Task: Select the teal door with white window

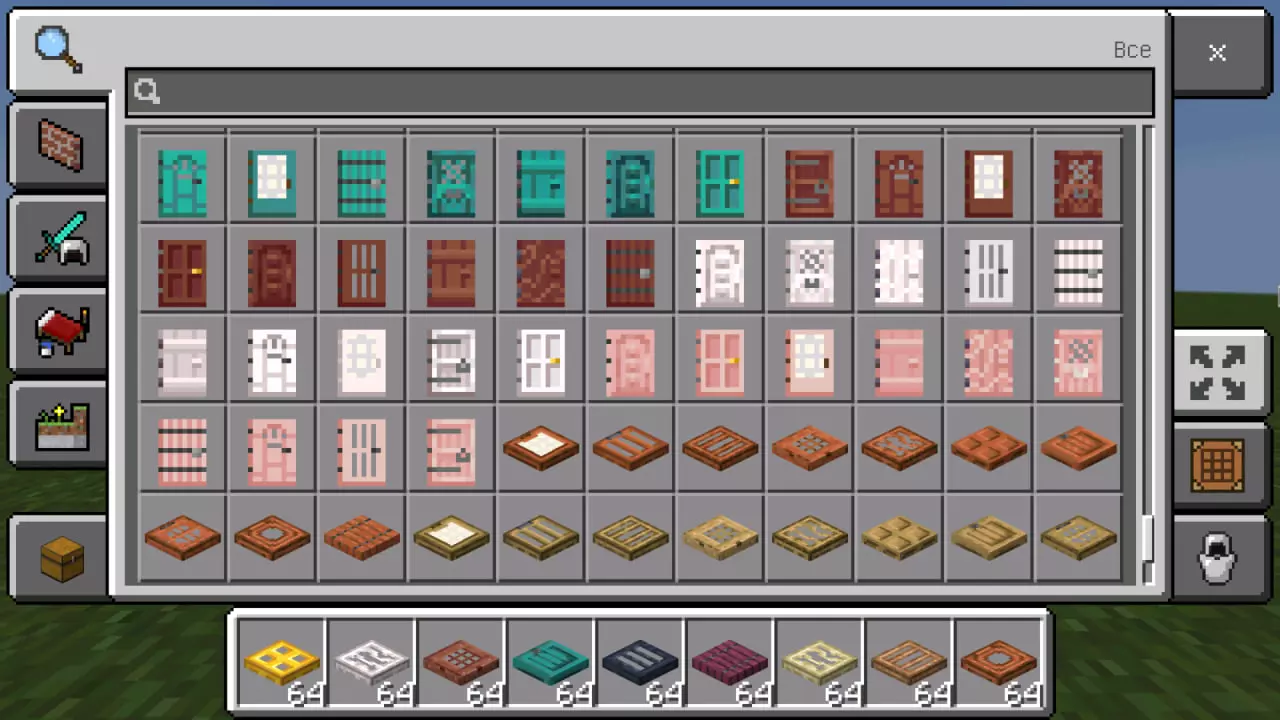Action: (x=272, y=183)
